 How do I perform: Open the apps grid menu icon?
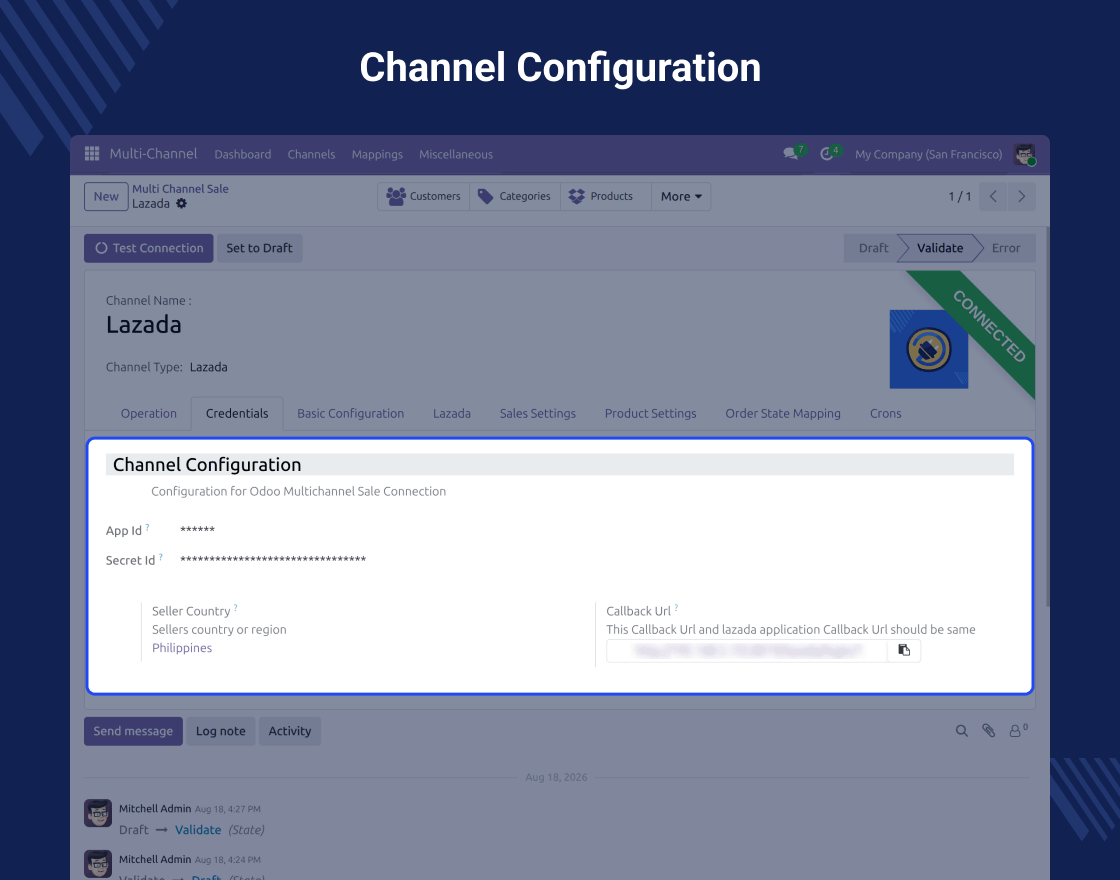[x=91, y=154]
